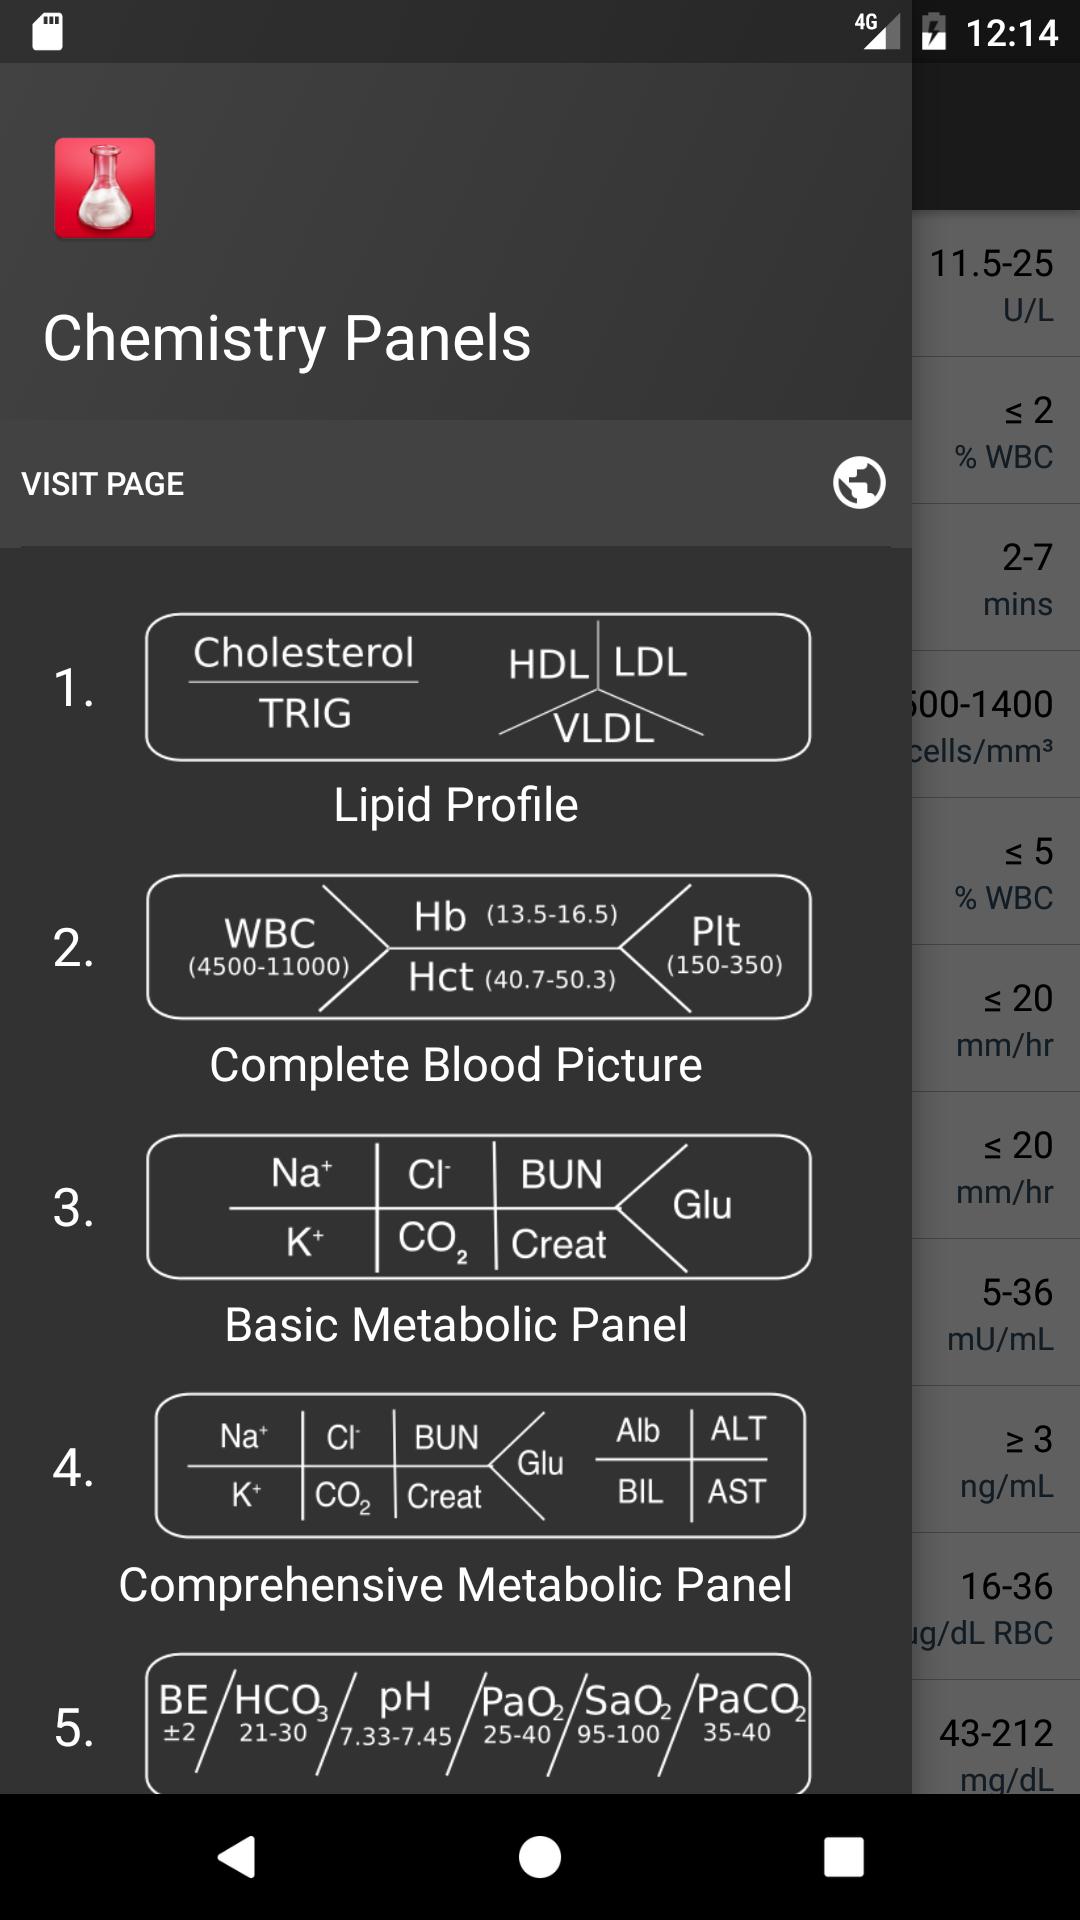Select the Comprehensive Metabolic Panel diagram
1080x1920 pixels.
click(x=480, y=1465)
